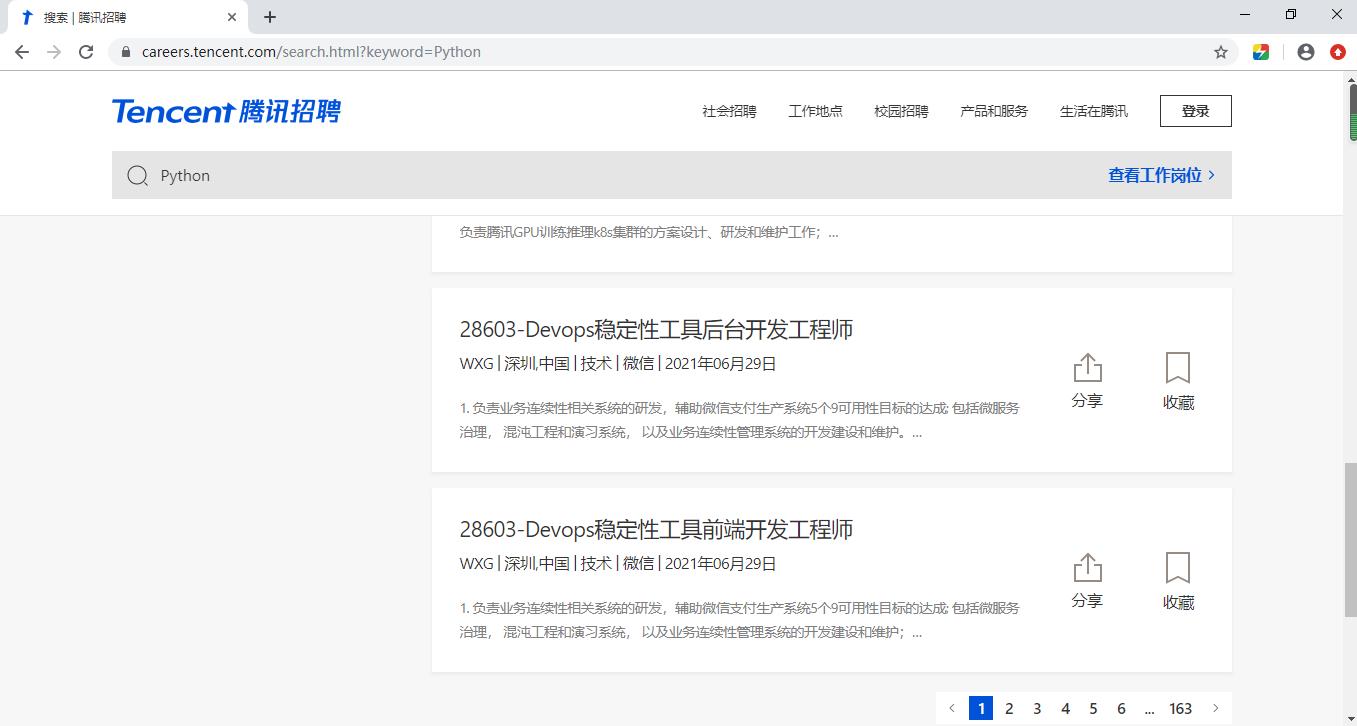Jump to last page 163
Image resolution: width=1357 pixels, height=726 pixels.
[1181, 708]
